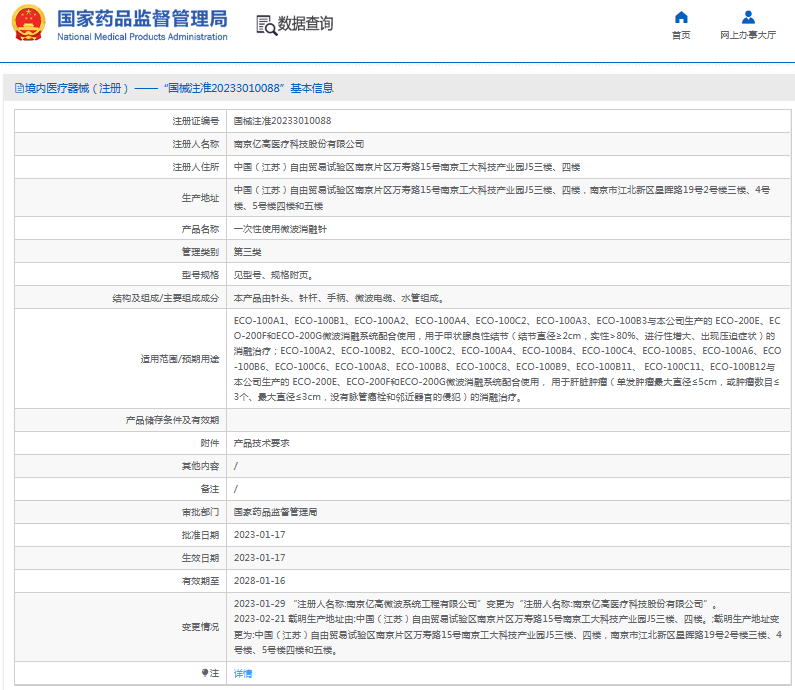795x690 pixels.
Task: Click the 批准日期 label
Action: coord(200,535)
